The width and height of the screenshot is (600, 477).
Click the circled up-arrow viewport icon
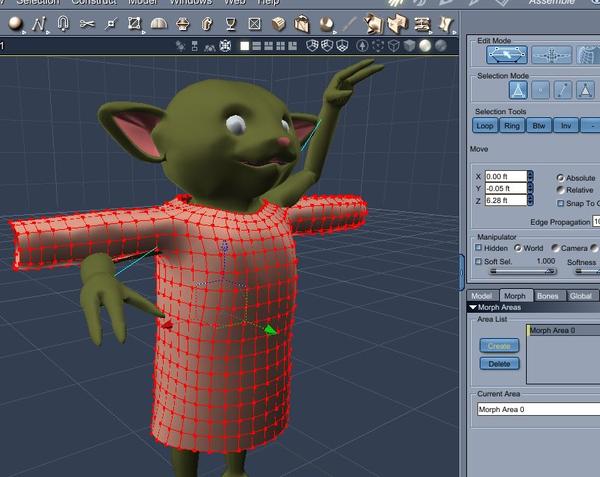click(362, 46)
